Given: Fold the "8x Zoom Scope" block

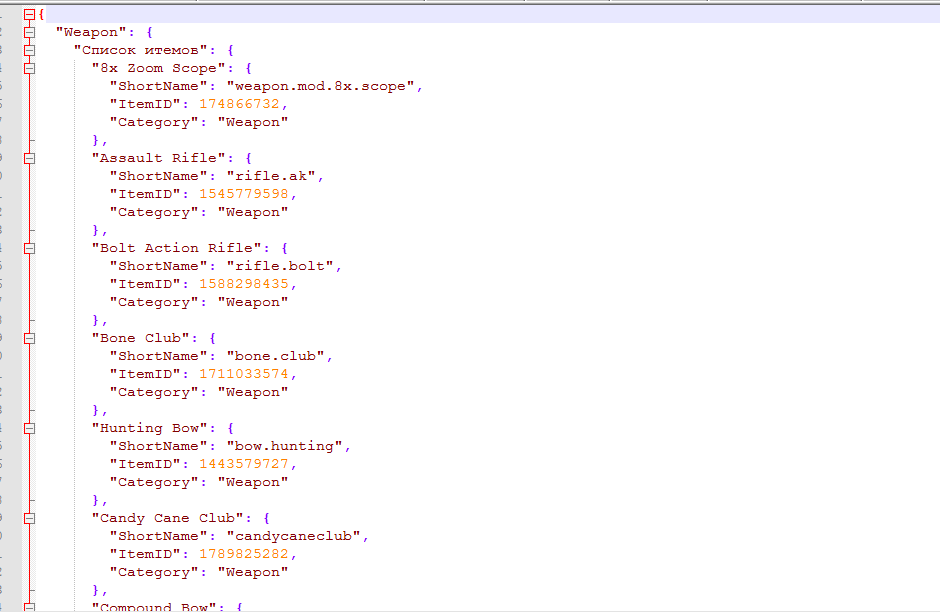Looking at the screenshot, I should [29, 68].
